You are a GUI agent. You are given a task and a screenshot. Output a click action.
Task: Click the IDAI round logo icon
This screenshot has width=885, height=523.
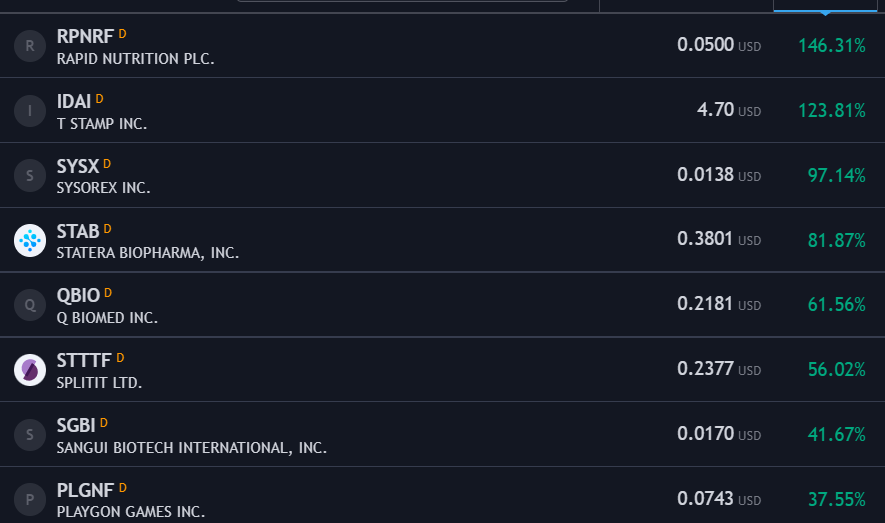(30, 111)
